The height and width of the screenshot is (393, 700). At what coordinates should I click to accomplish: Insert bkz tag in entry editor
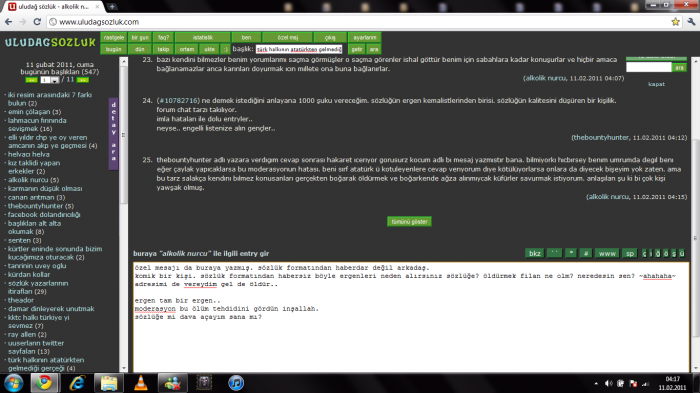(x=534, y=253)
